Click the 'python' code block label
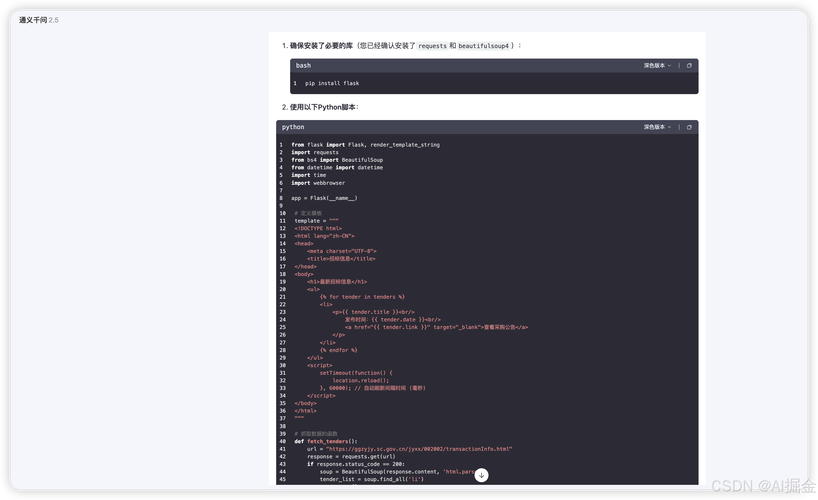Image resolution: width=818 pixels, height=500 pixels. (x=293, y=127)
